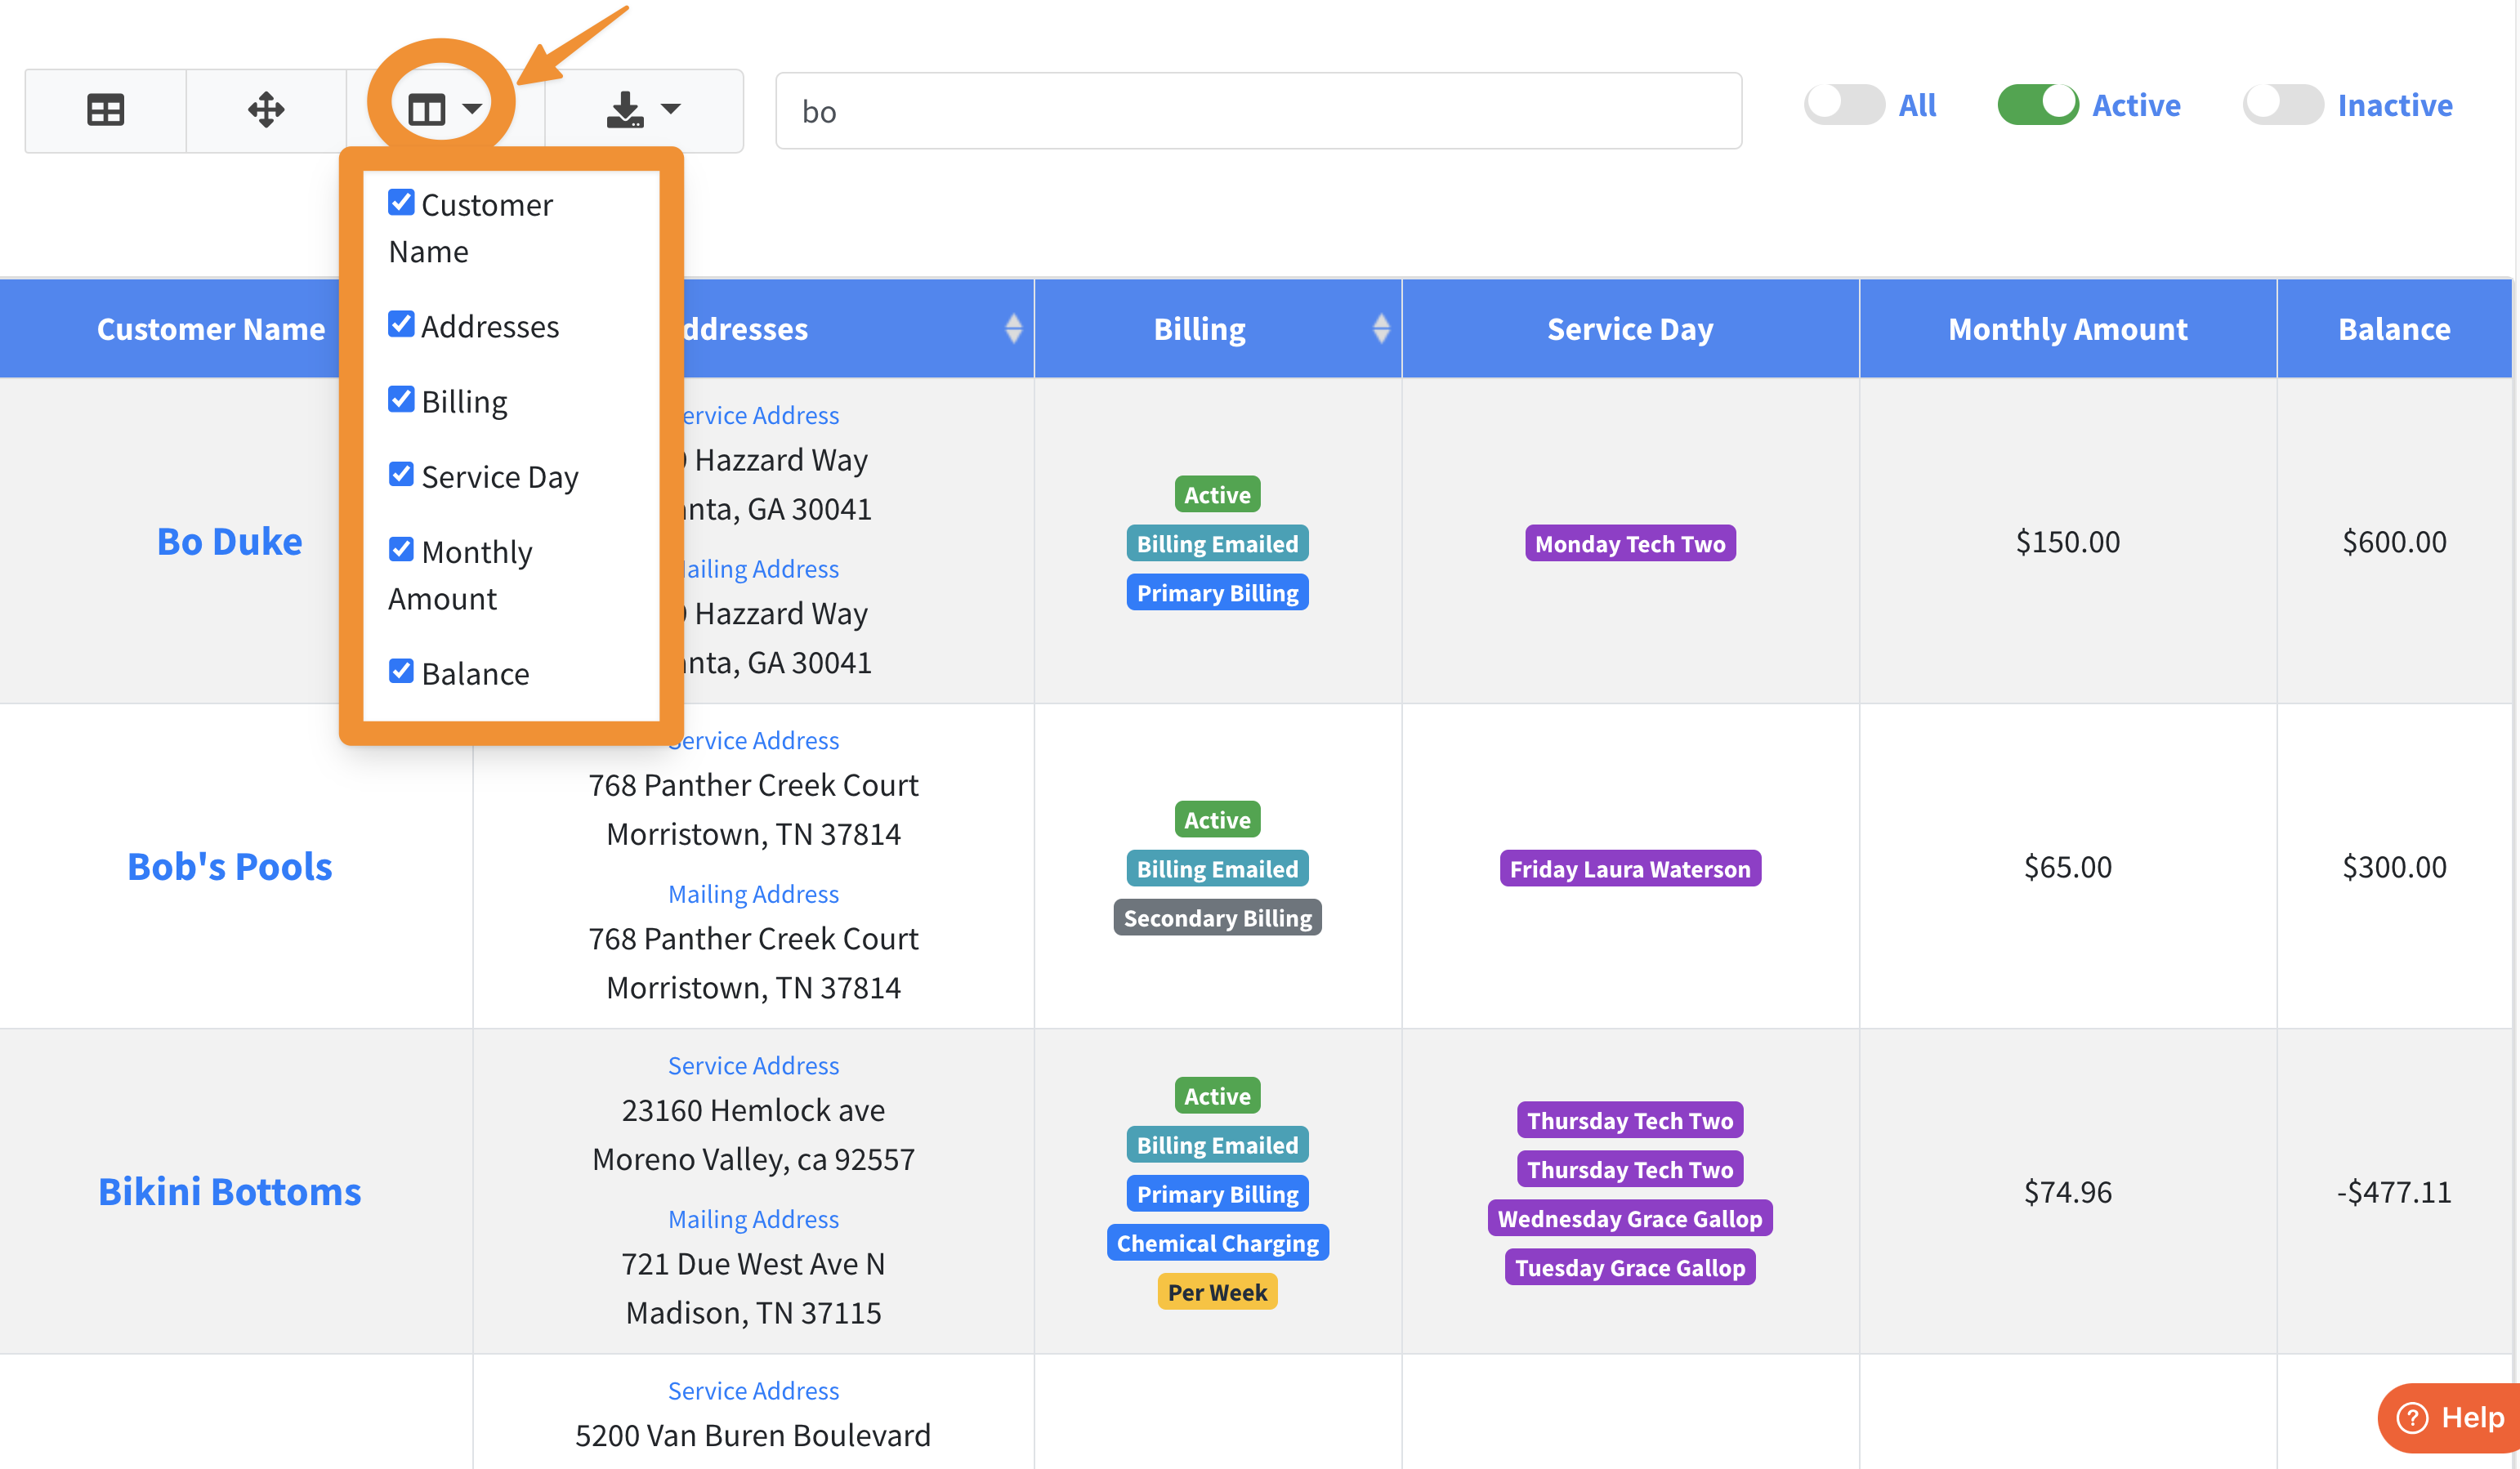Click the search field containing "bo"
Image resolution: width=2520 pixels, height=1469 pixels.
tap(1257, 111)
